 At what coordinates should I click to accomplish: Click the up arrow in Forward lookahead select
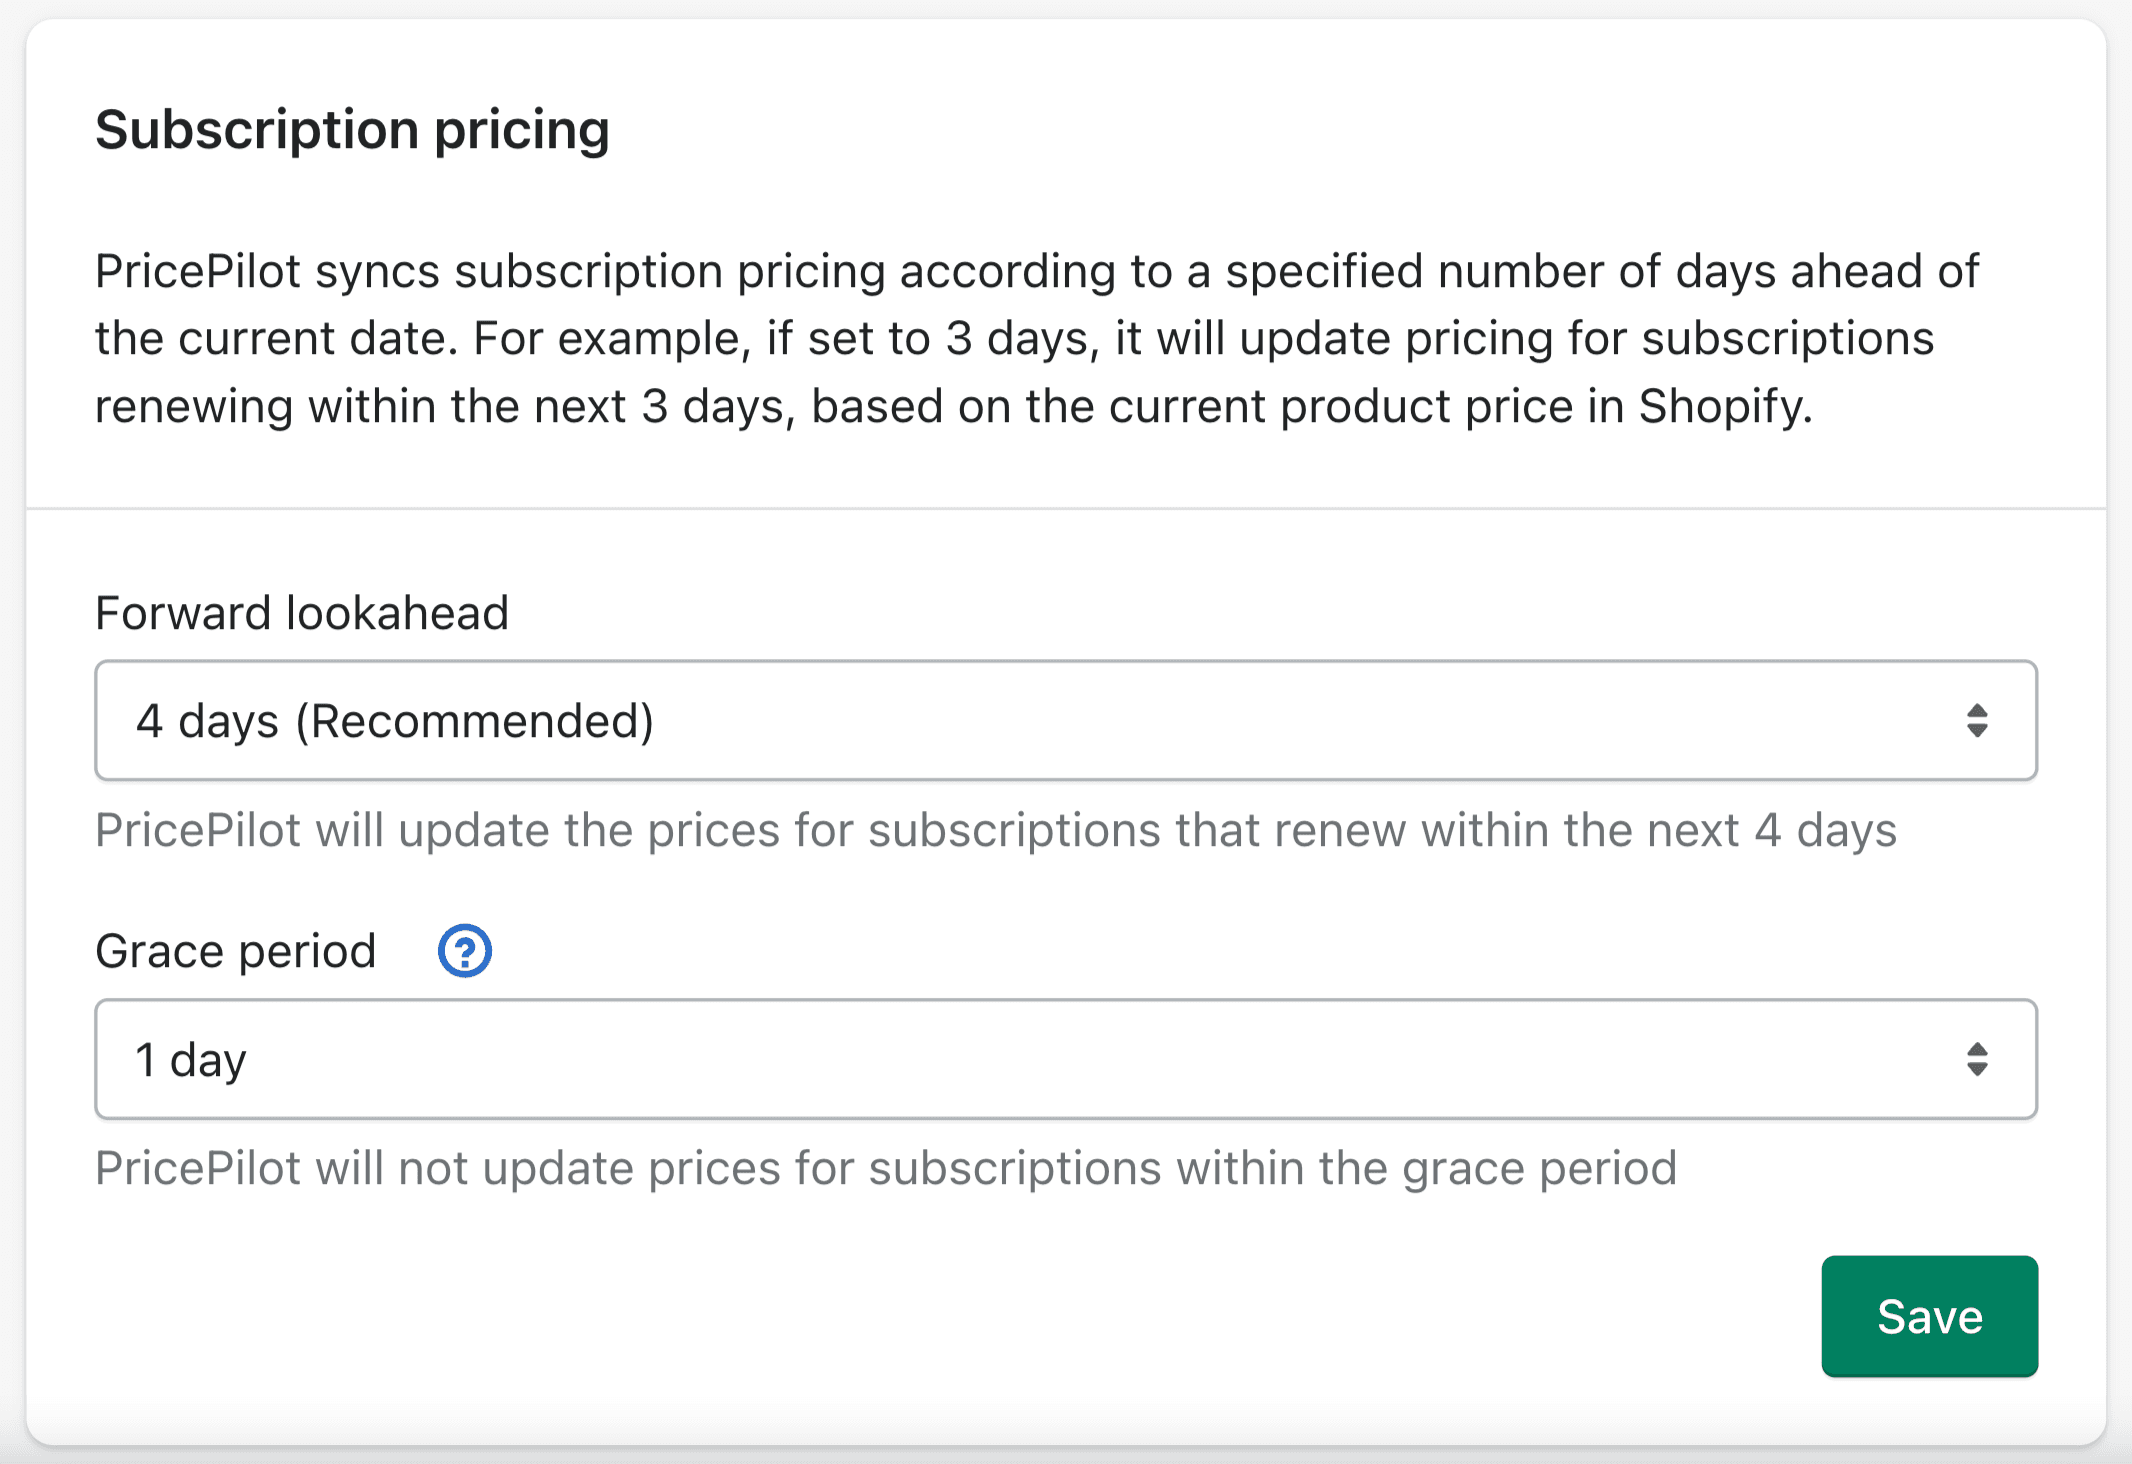point(1977,710)
